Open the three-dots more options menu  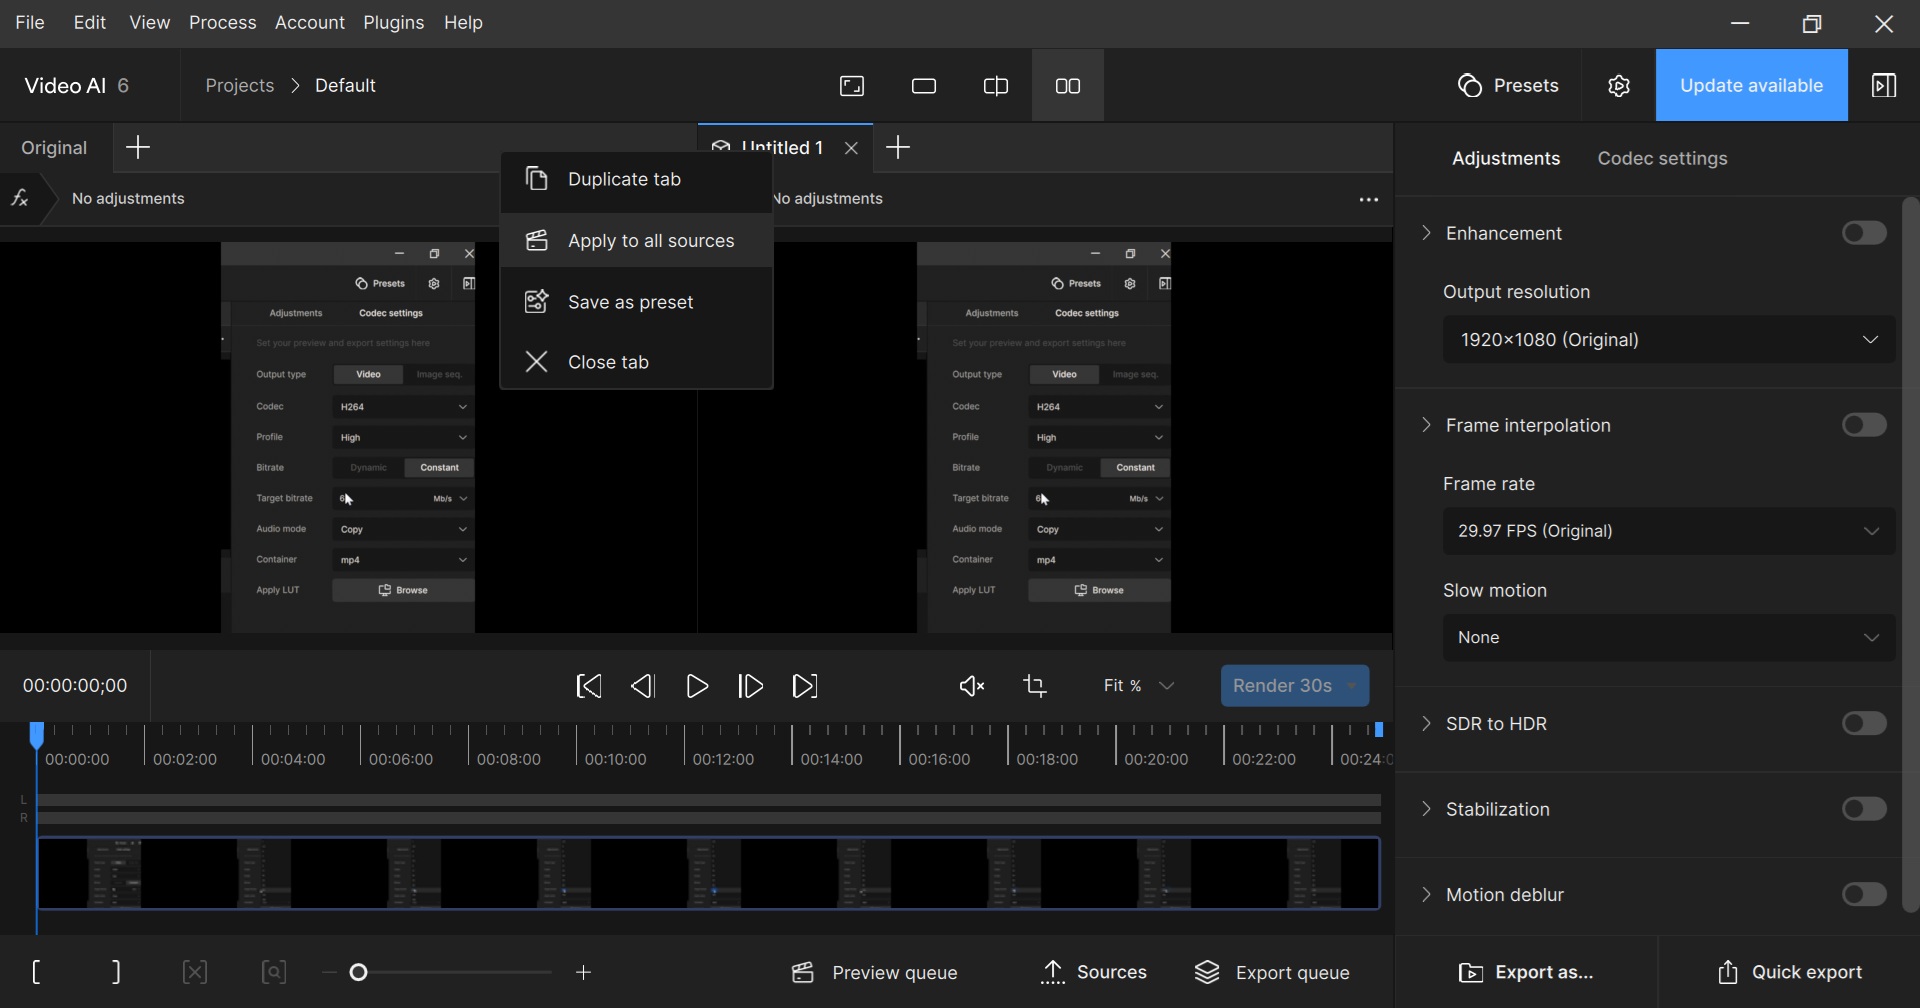click(1369, 200)
